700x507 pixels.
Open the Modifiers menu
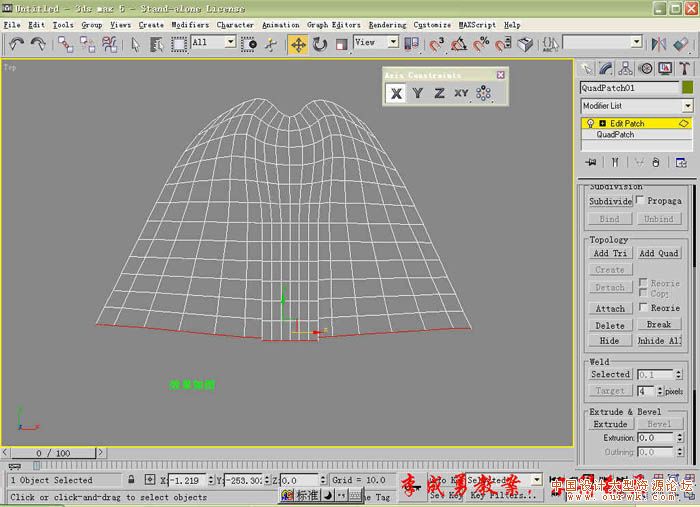click(x=190, y=25)
